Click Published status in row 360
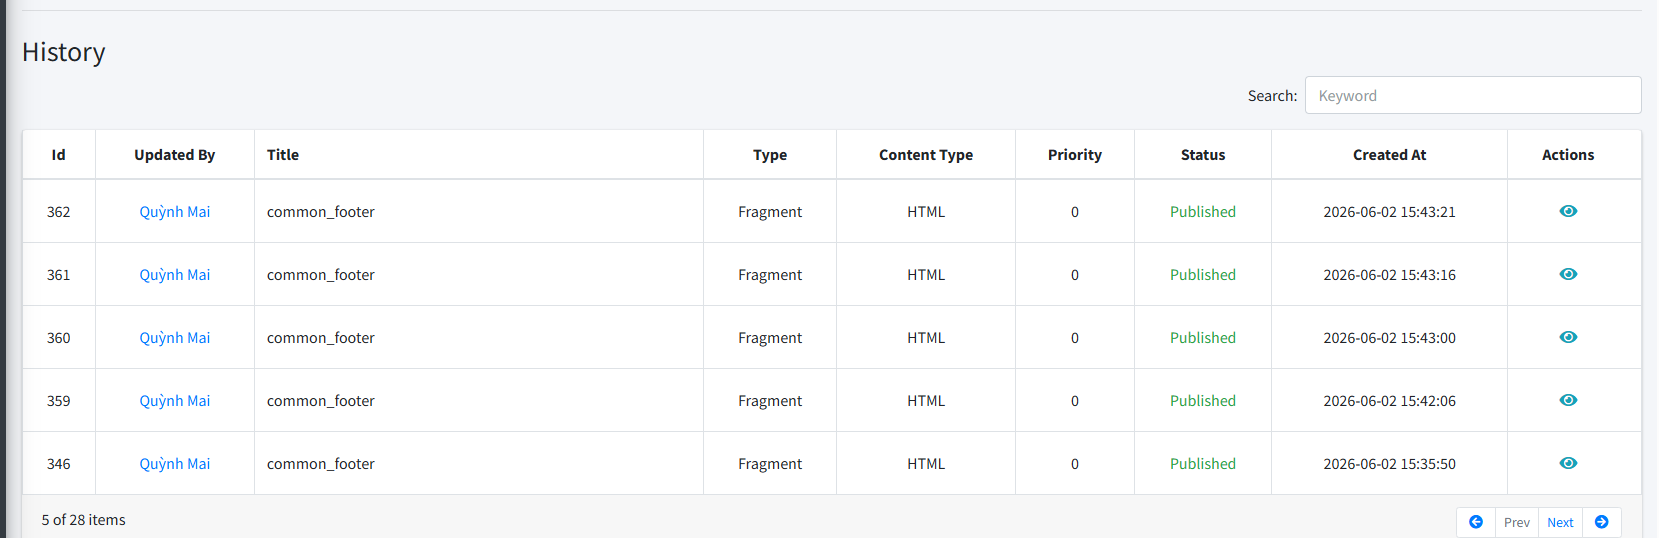This screenshot has height=538, width=1659. tap(1203, 338)
